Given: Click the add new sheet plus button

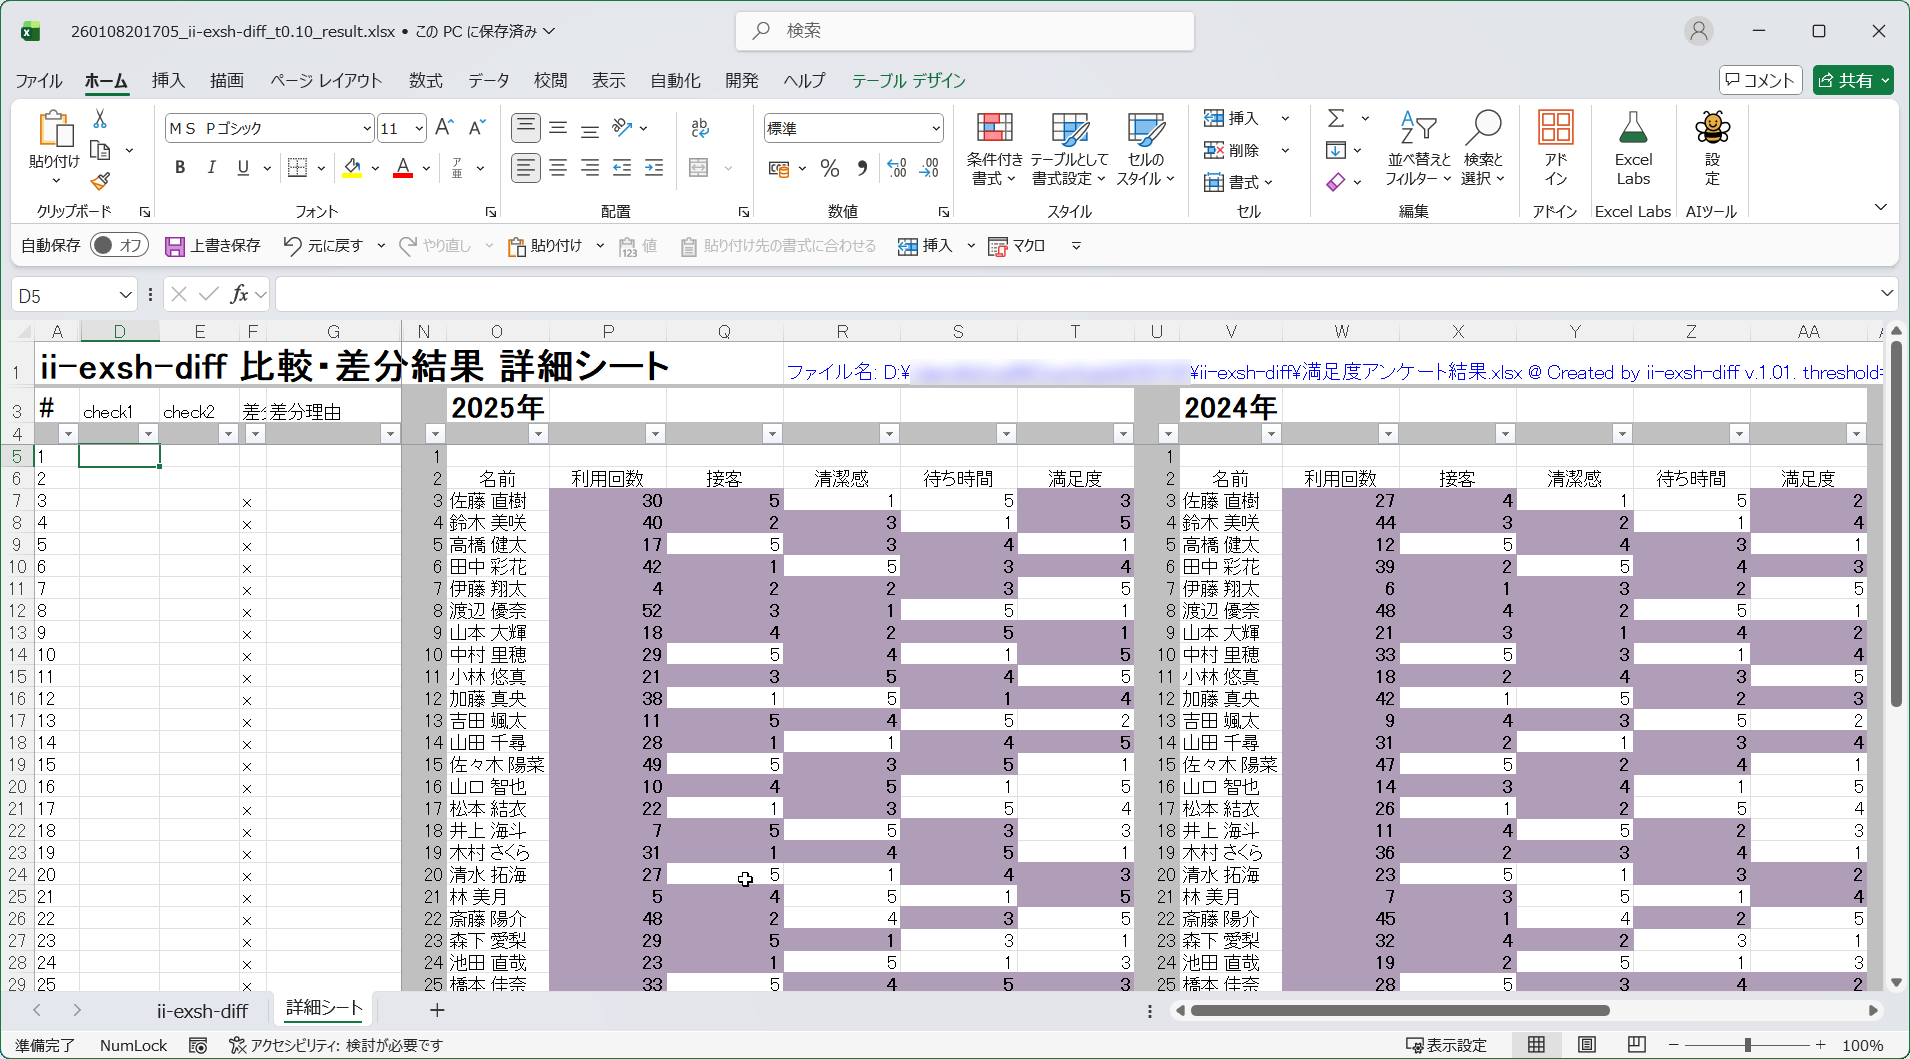Looking at the screenshot, I should click(436, 1010).
